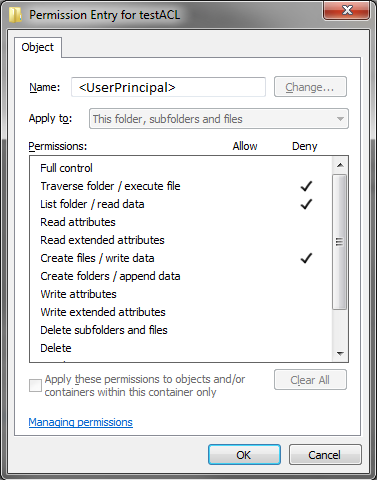This screenshot has width=377, height=480.
Task: Toggle Deny checkmark for Traverse folder / execute file
Action: 306,186
